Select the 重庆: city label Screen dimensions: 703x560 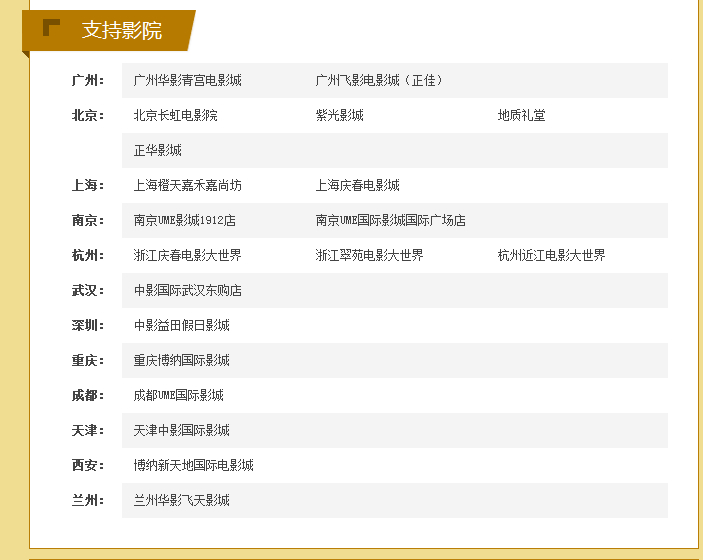[88, 360]
